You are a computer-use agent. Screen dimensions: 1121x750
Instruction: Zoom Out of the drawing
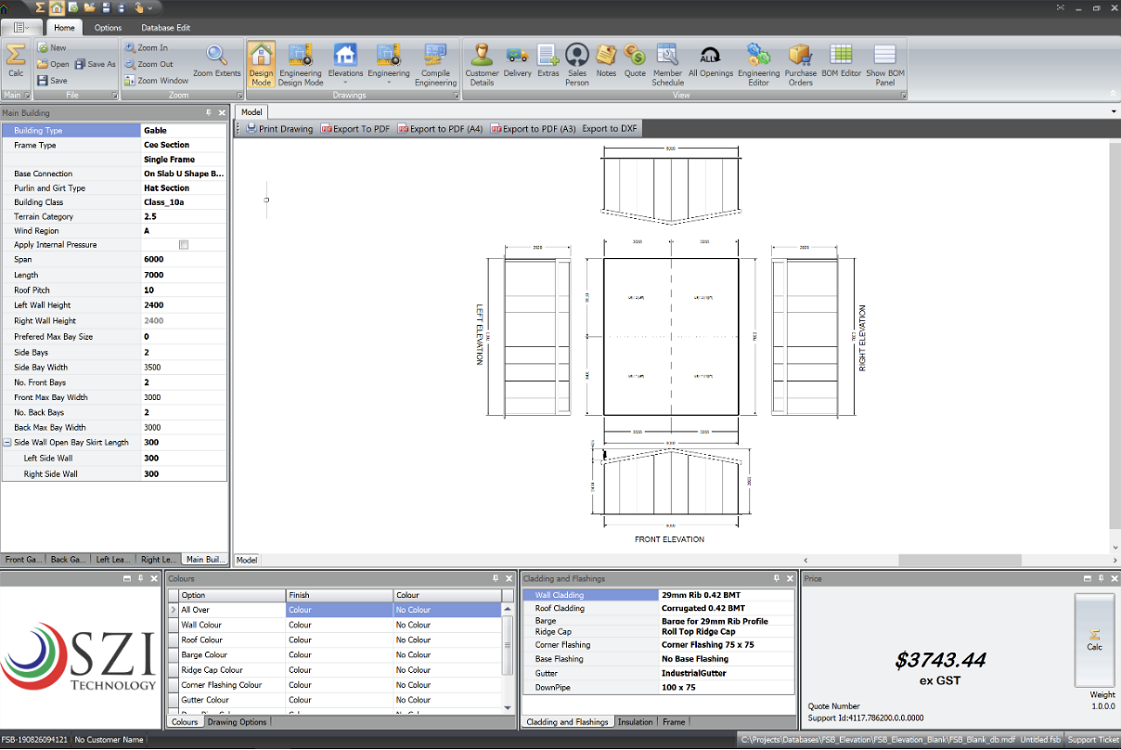(149, 64)
